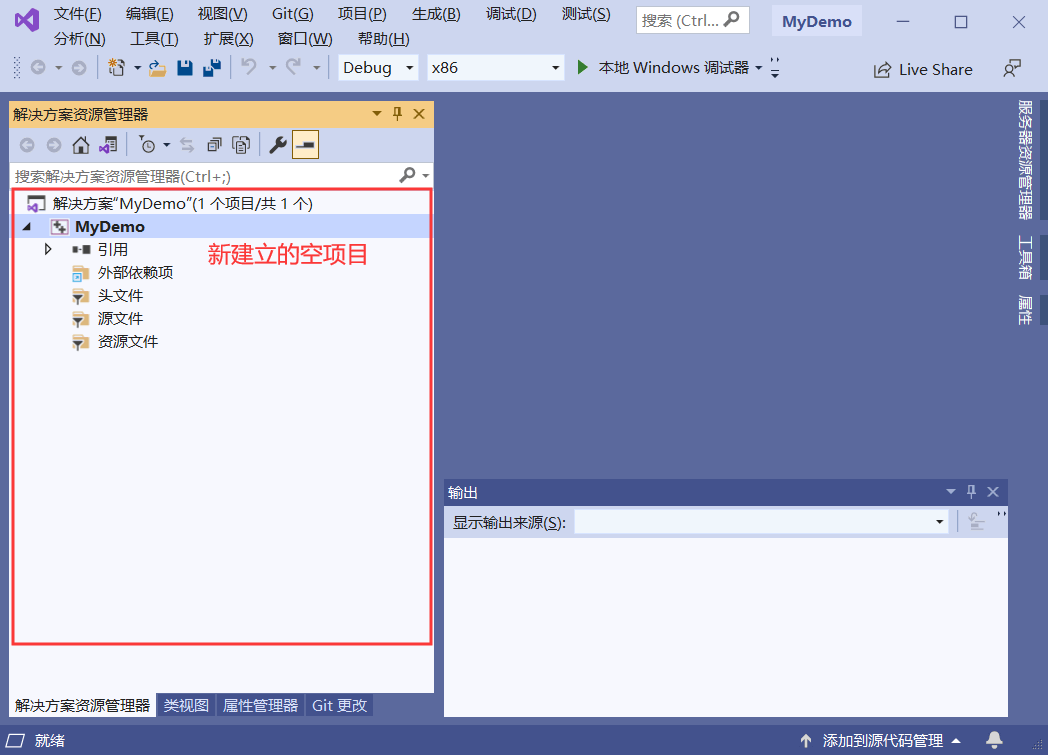Switch to the 类视图 tab
Screen dimensions: 1048x755
[186, 706]
